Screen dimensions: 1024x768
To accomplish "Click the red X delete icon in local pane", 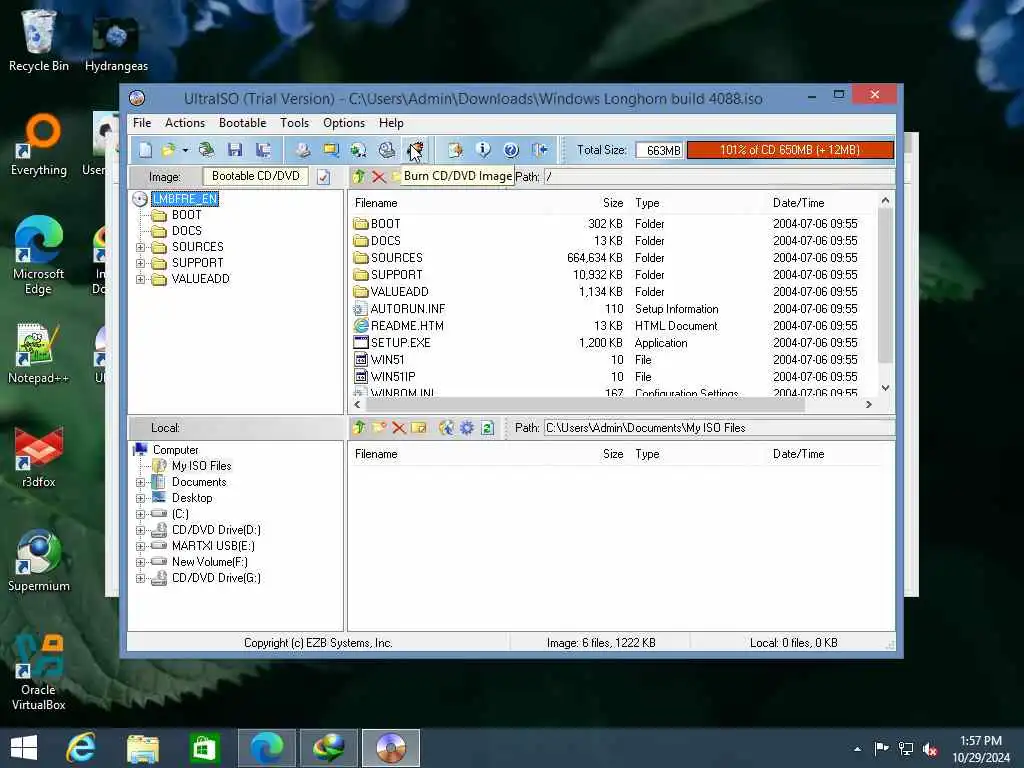I will point(399,428).
